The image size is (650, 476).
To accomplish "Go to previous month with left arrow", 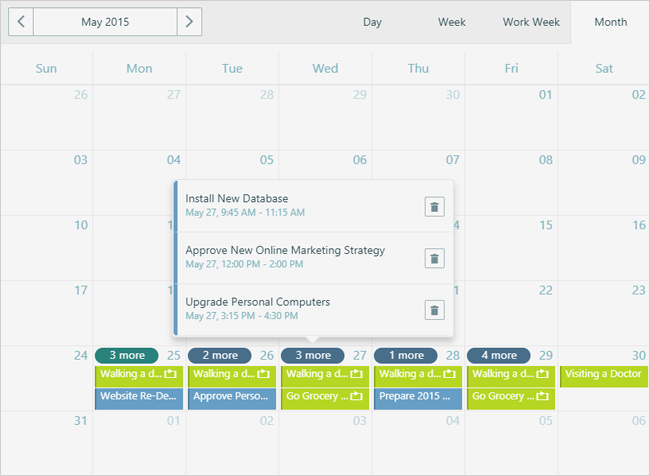I will (21, 21).
